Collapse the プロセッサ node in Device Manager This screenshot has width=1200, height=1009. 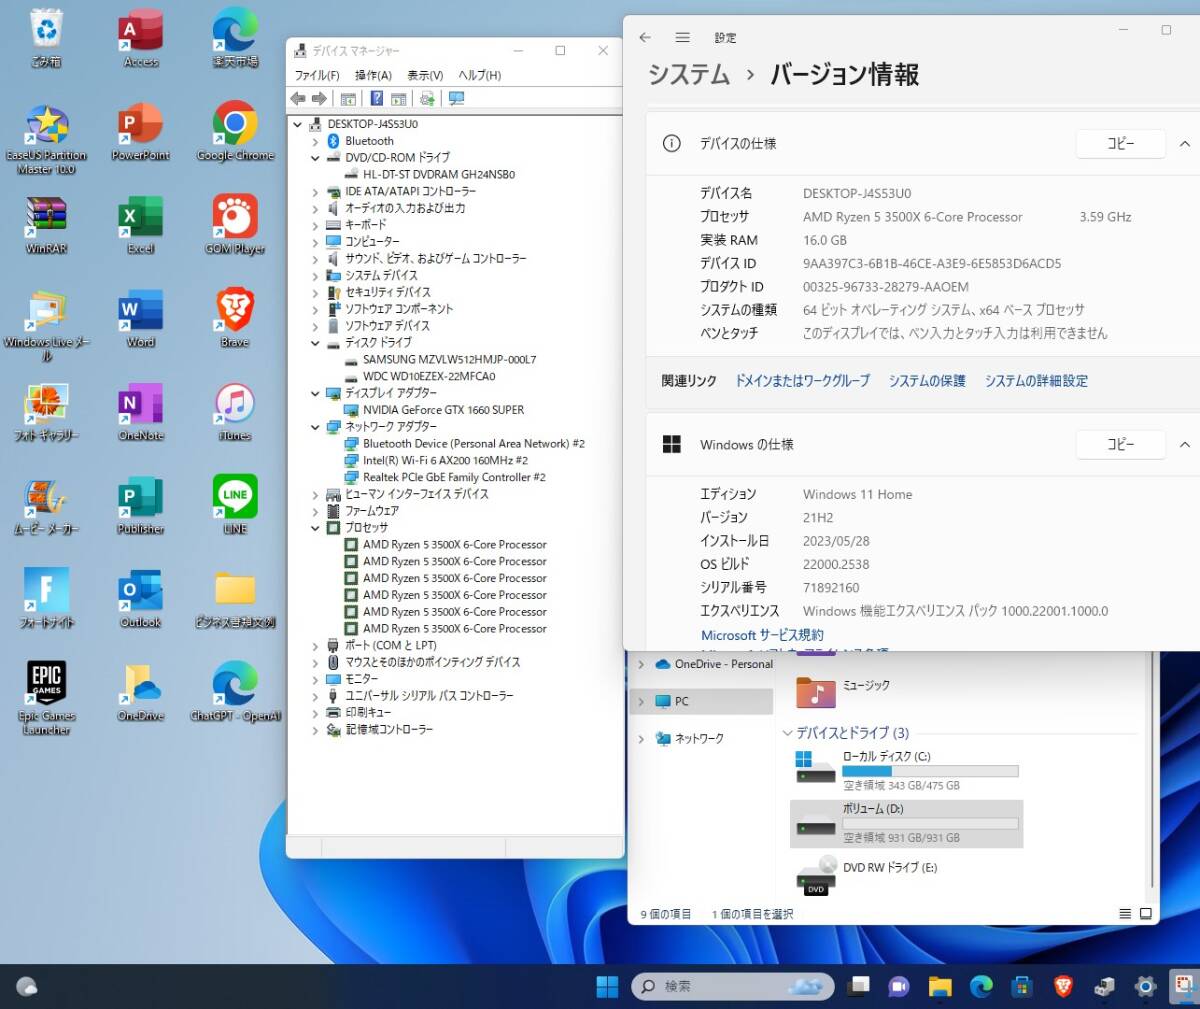point(315,528)
